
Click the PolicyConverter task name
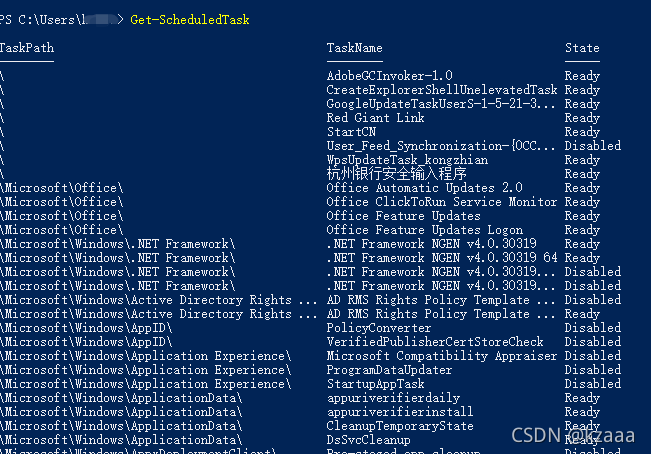[x=379, y=328]
